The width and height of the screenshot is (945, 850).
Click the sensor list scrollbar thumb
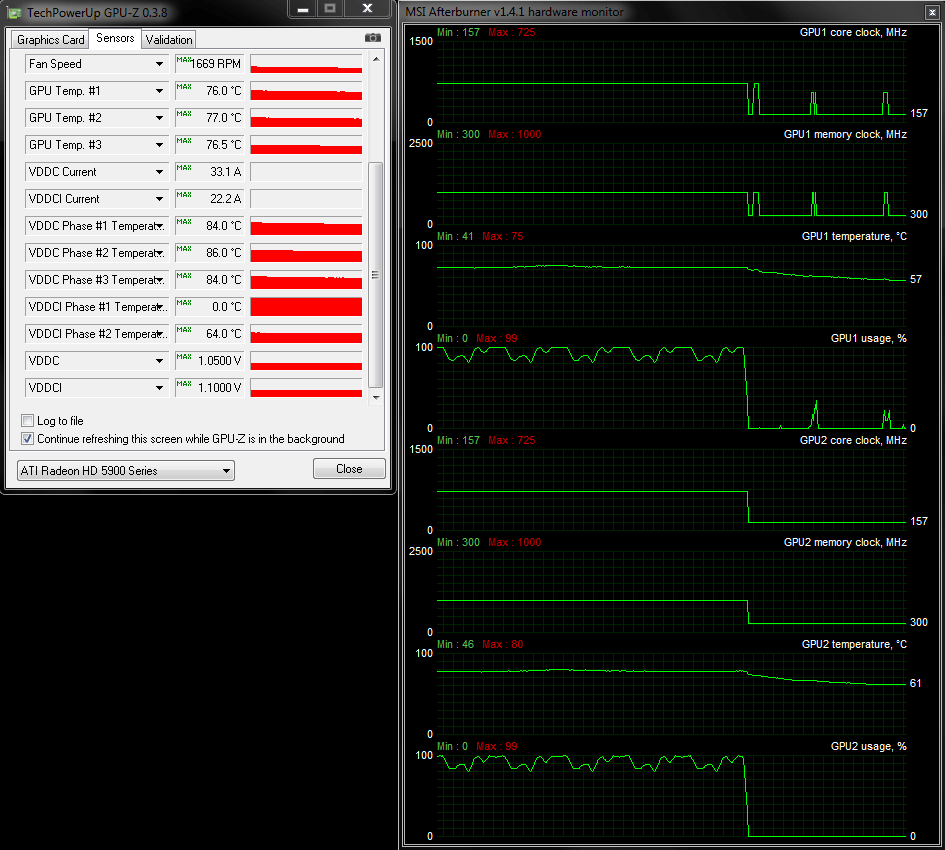(375, 274)
